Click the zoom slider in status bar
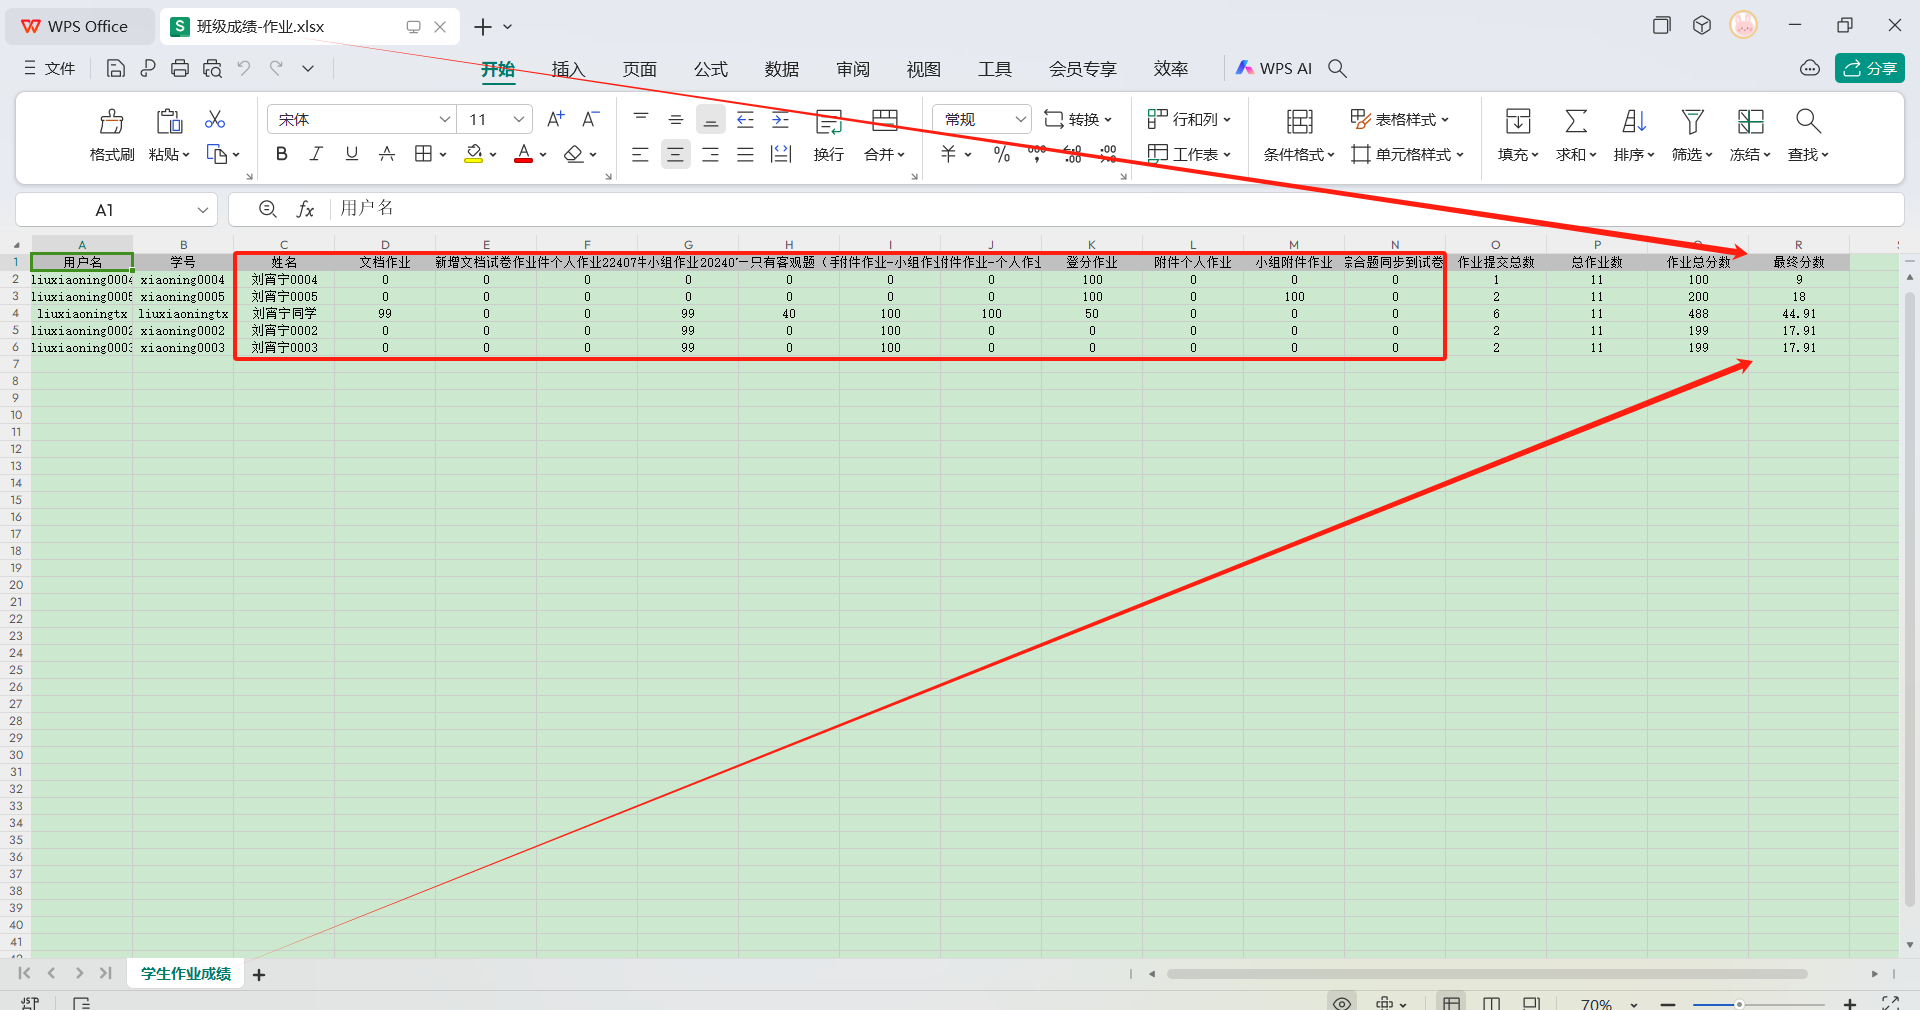The width and height of the screenshot is (1920, 1010). [1739, 1003]
